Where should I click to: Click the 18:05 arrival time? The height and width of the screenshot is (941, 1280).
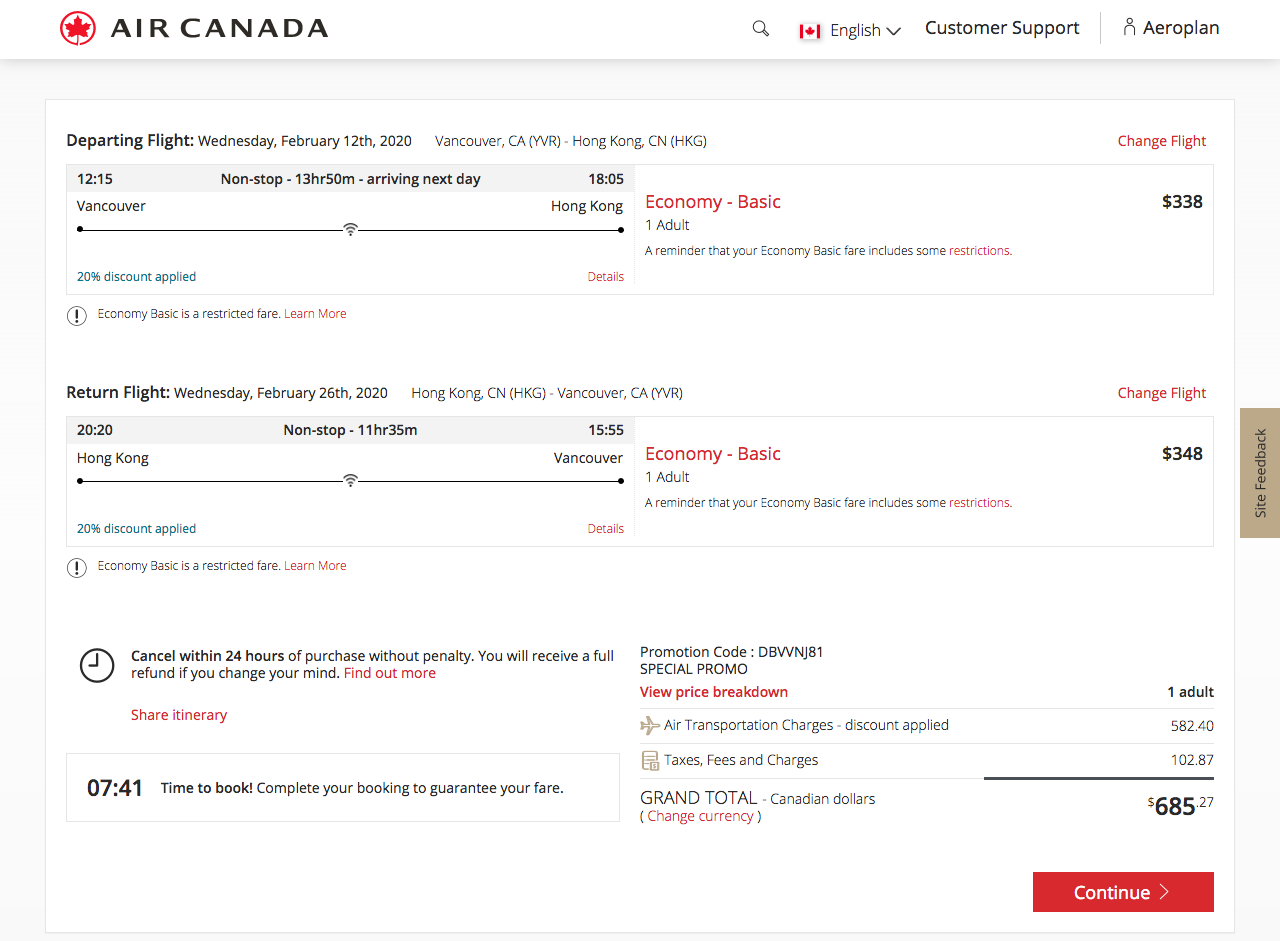[606, 179]
